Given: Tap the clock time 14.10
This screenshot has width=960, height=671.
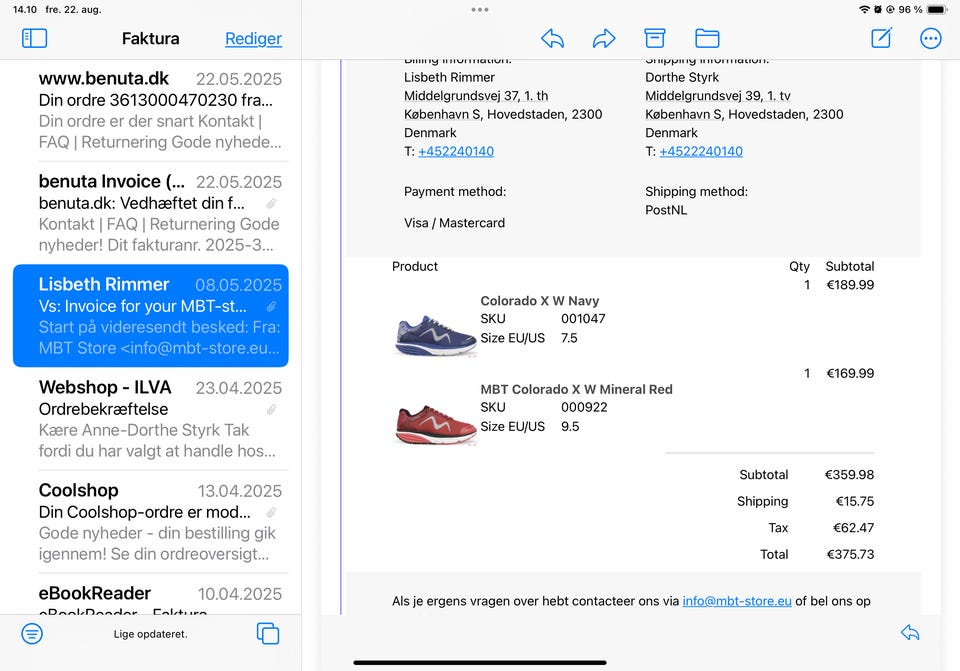Looking at the screenshot, I should click(25, 10).
